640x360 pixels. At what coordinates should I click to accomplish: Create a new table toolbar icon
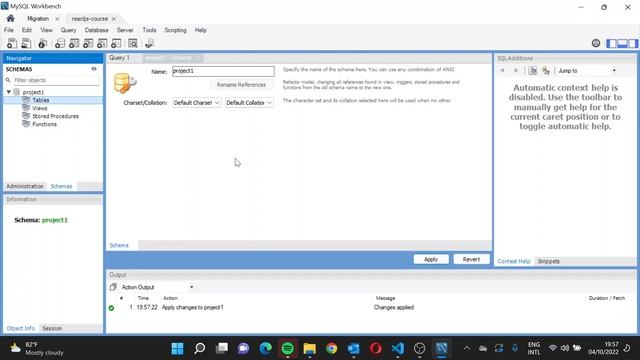74,43
